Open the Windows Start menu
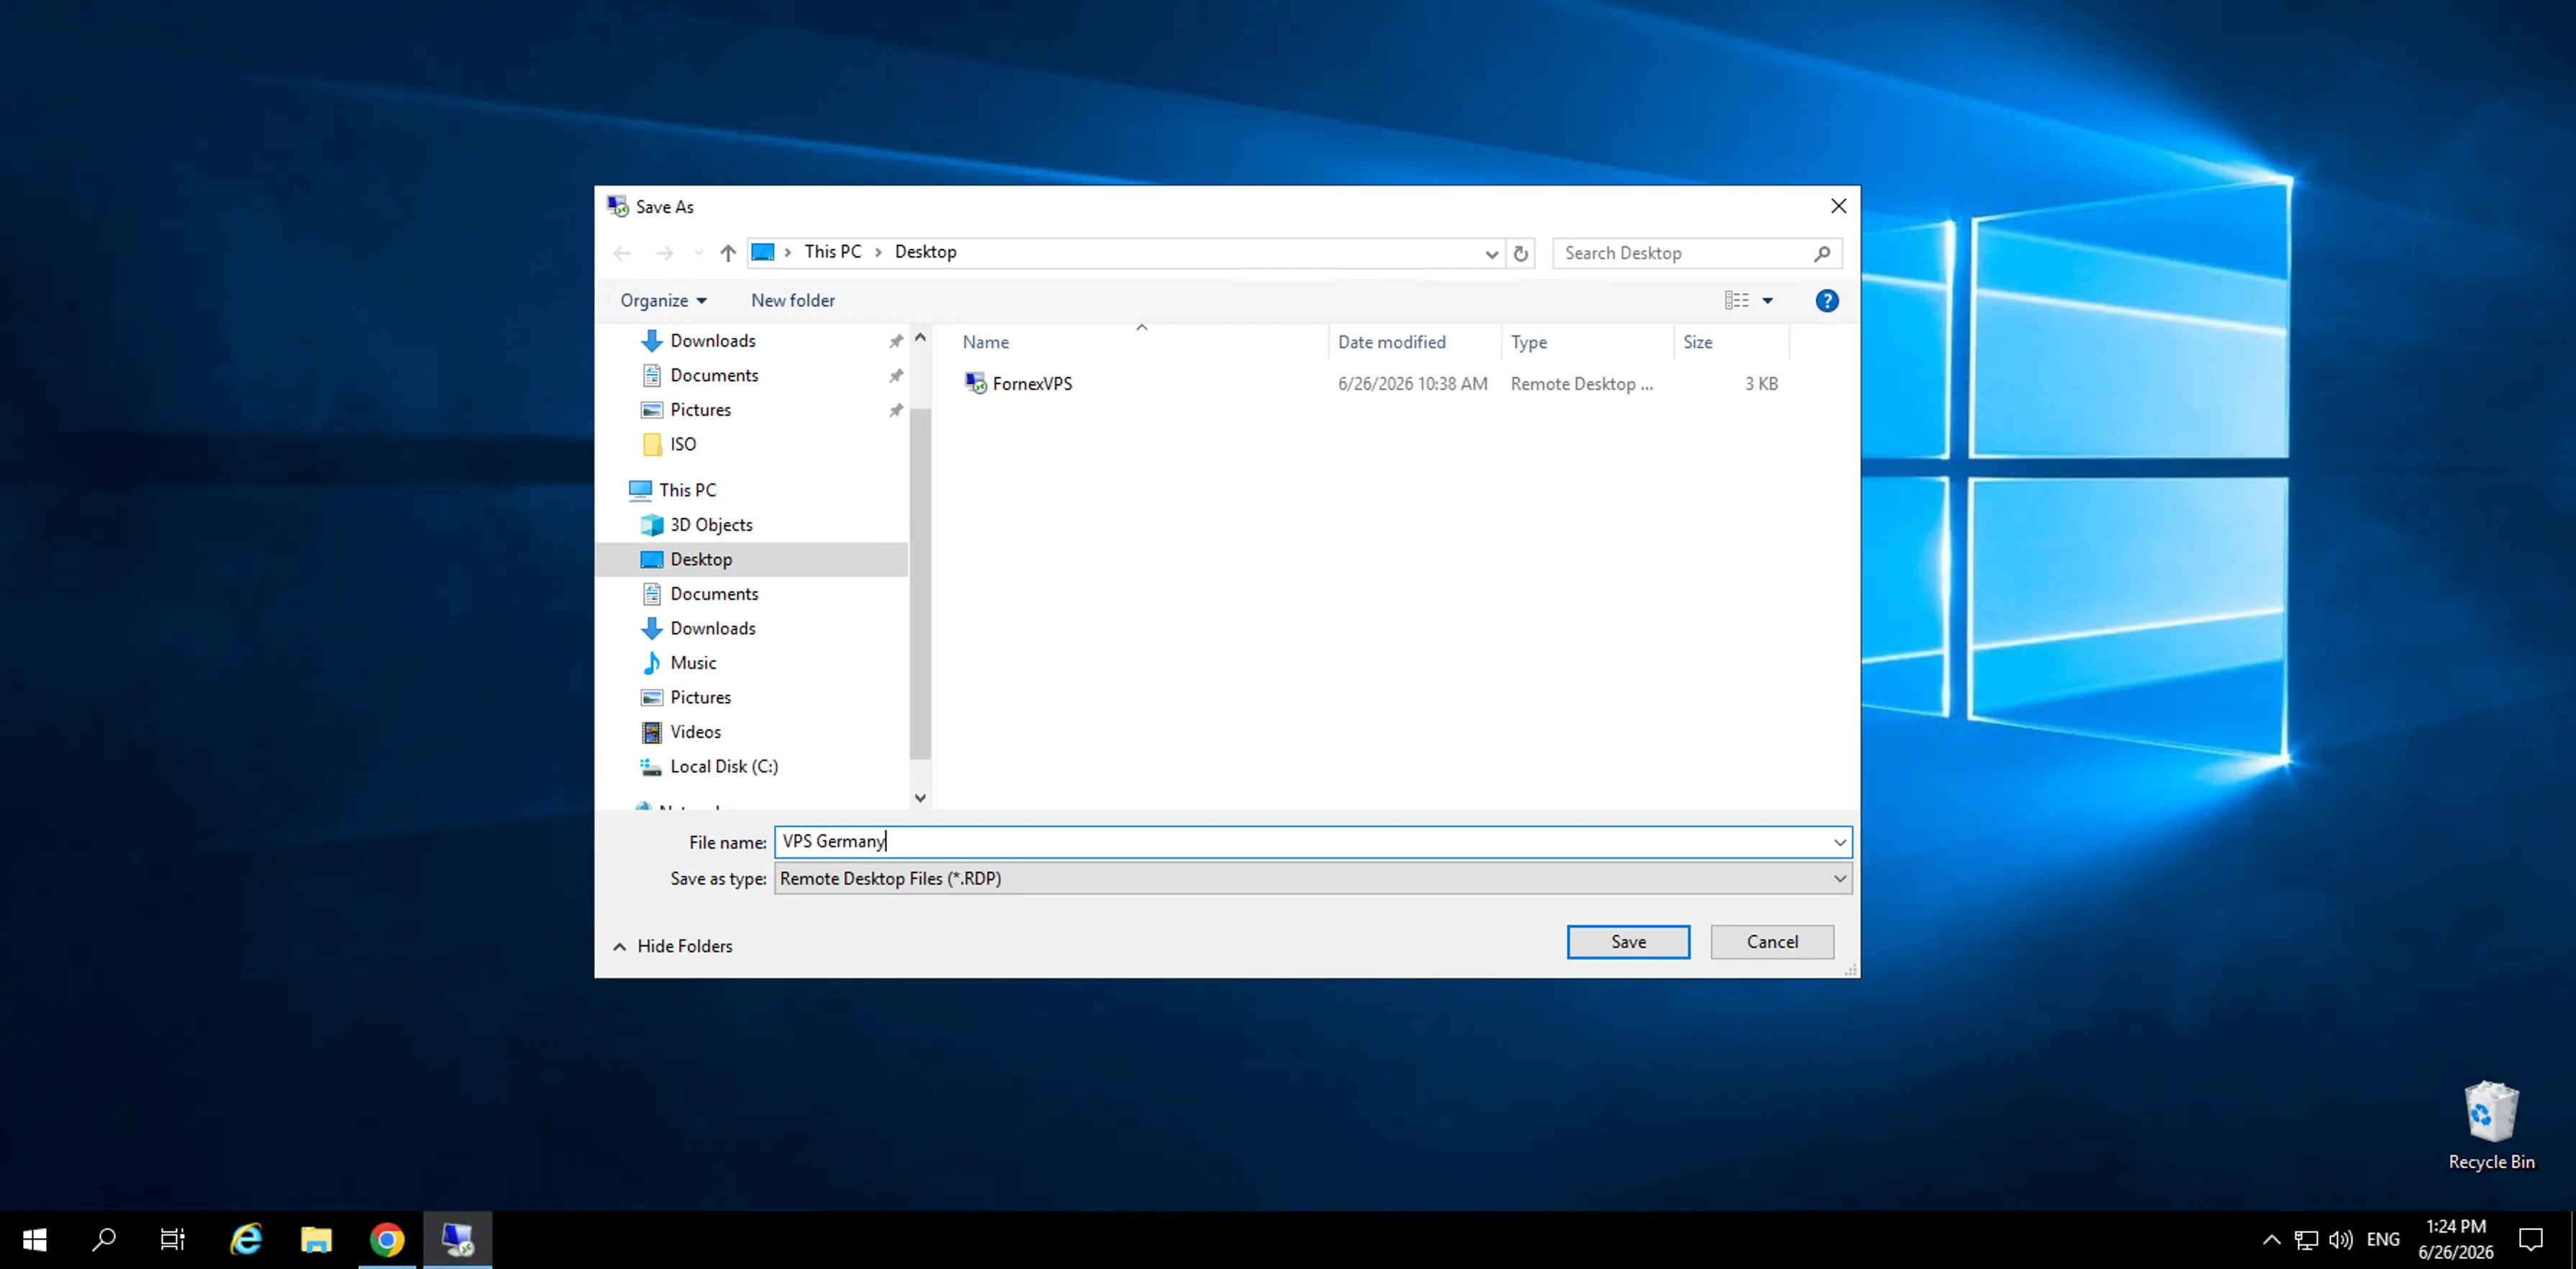This screenshot has width=2576, height=1269. pyautogui.click(x=34, y=1240)
